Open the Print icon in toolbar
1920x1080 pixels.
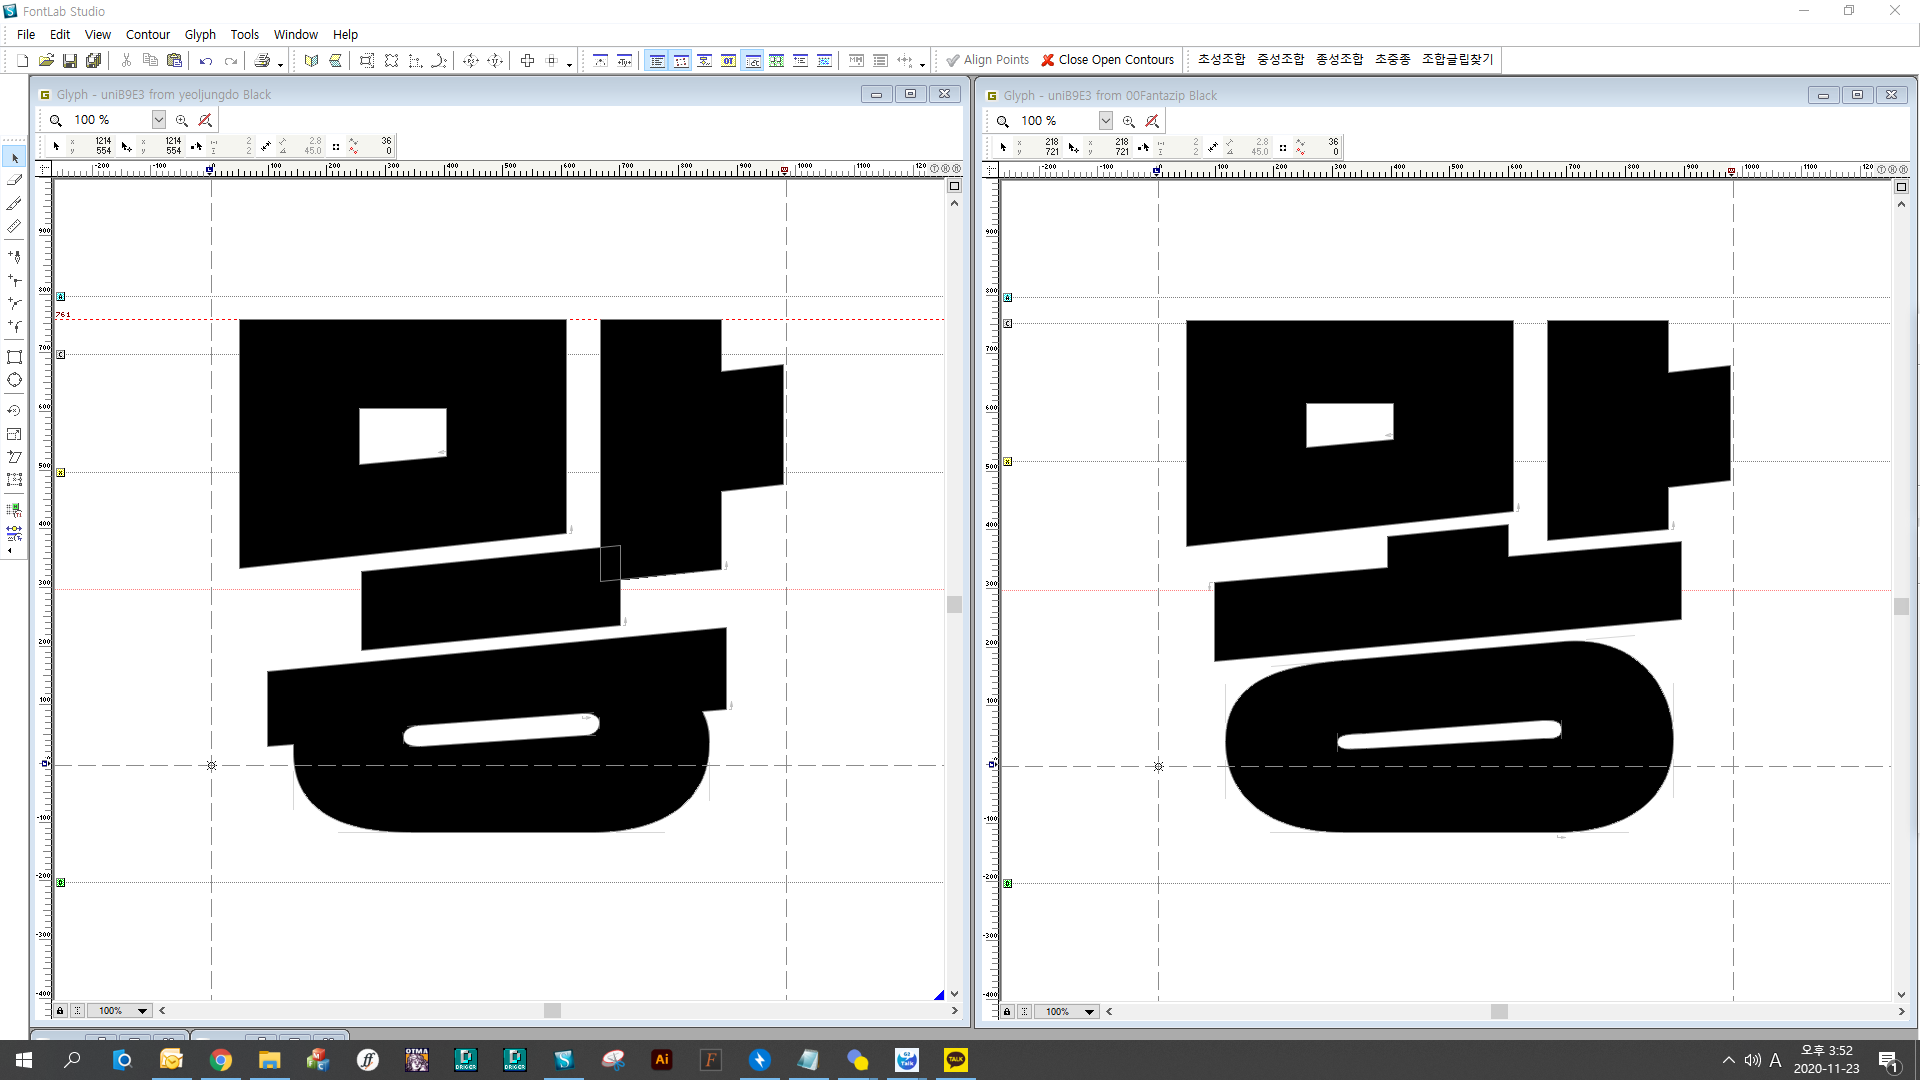click(x=262, y=61)
